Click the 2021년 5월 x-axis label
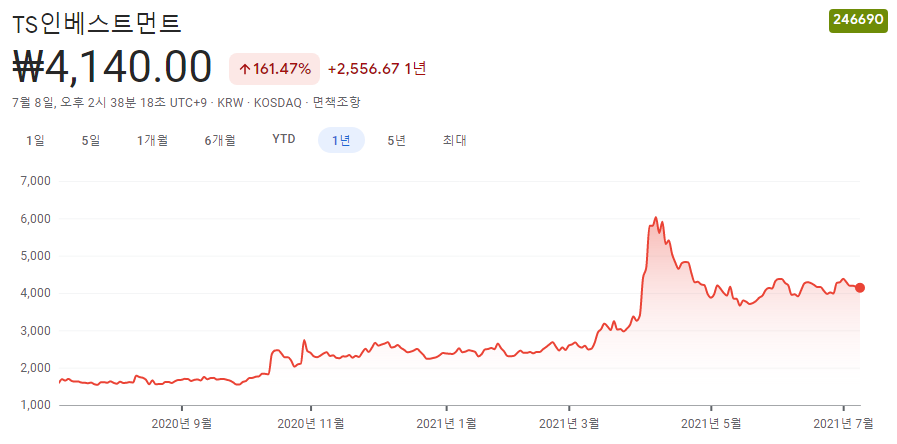 [x=711, y=424]
